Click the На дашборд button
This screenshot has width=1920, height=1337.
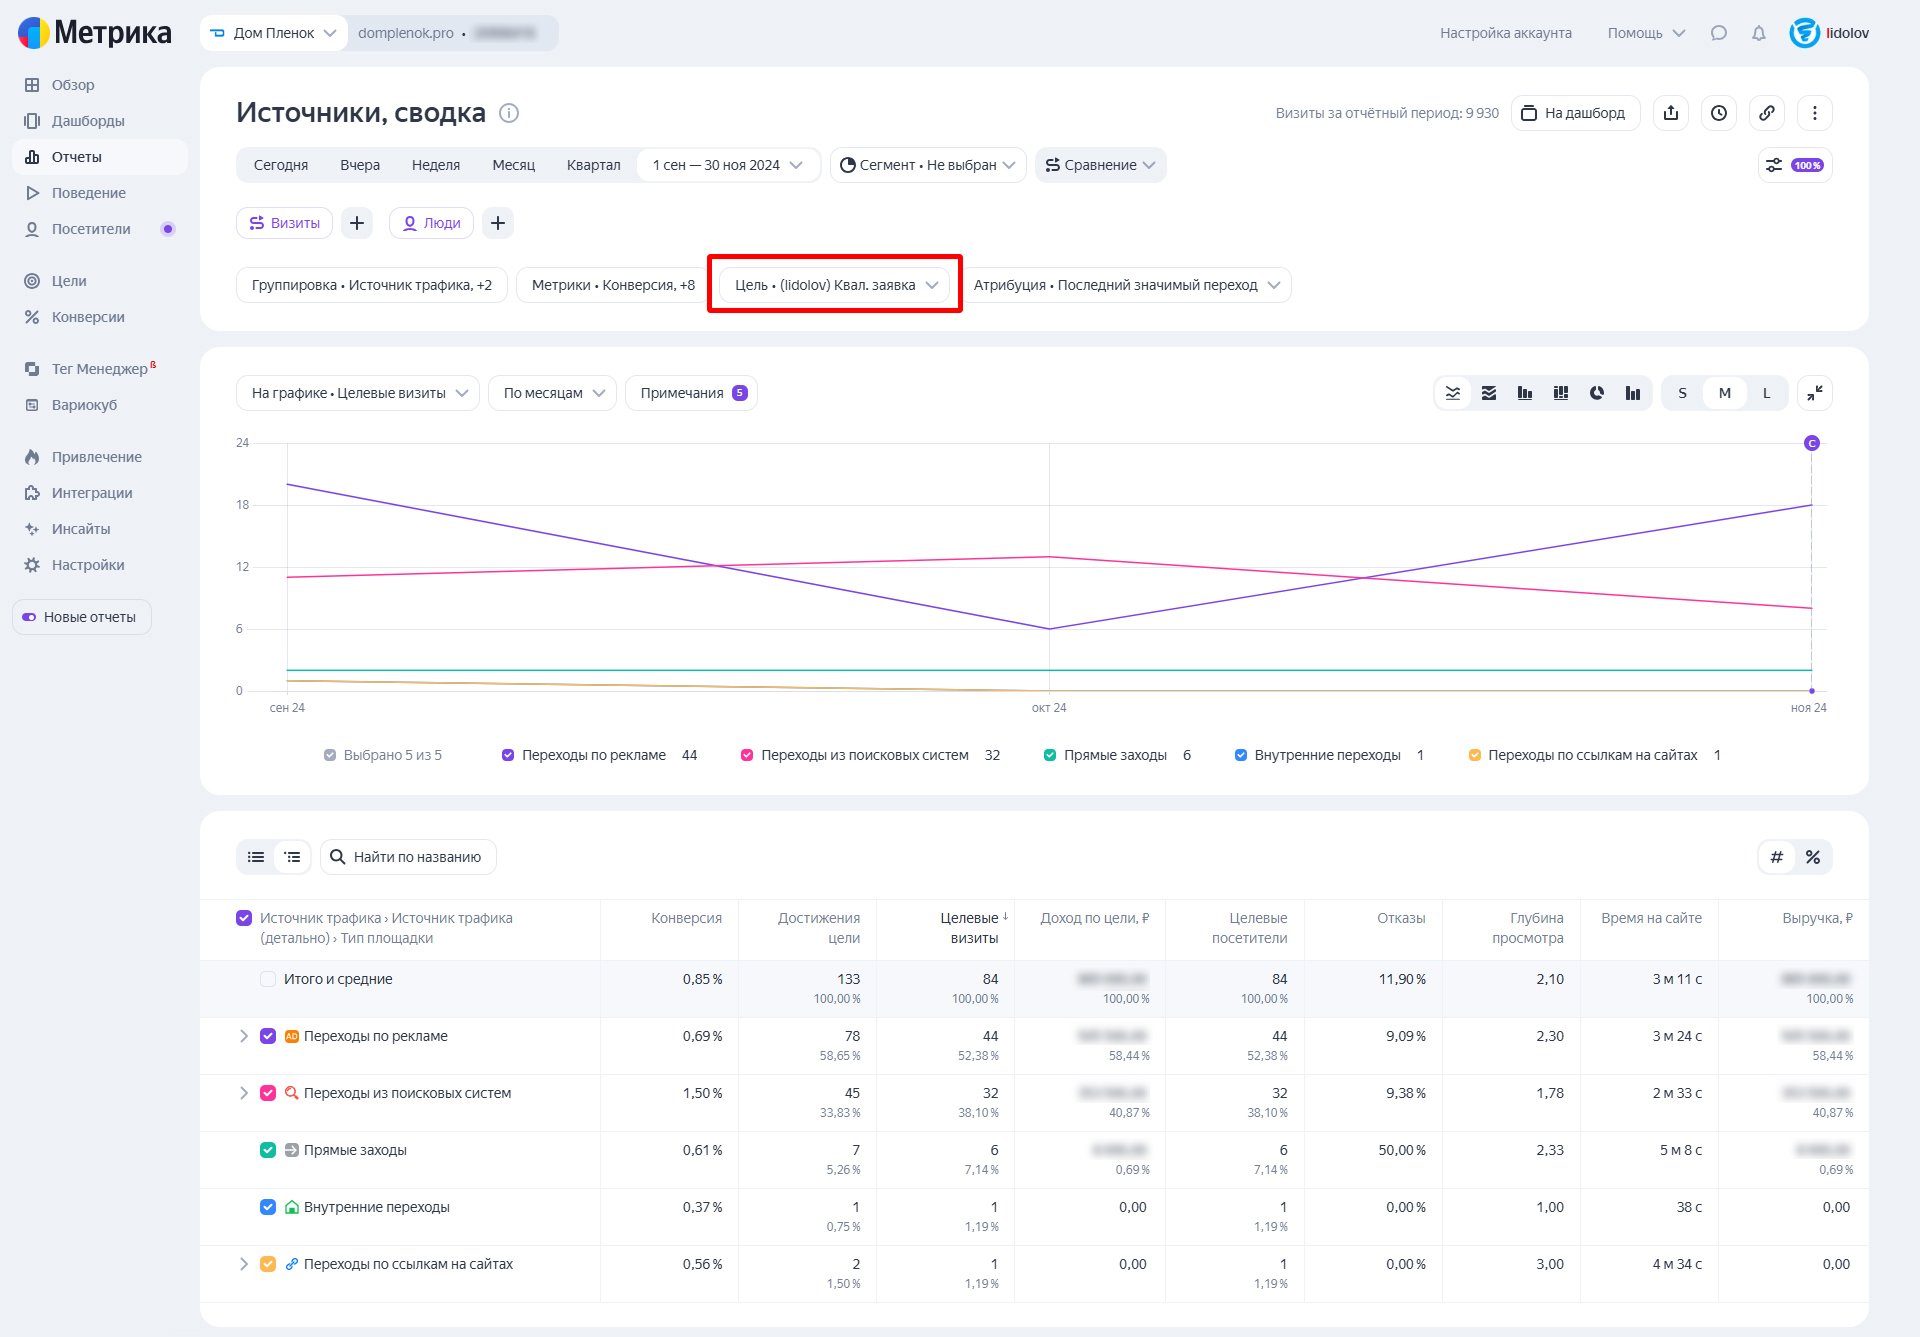pyautogui.click(x=1574, y=113)
